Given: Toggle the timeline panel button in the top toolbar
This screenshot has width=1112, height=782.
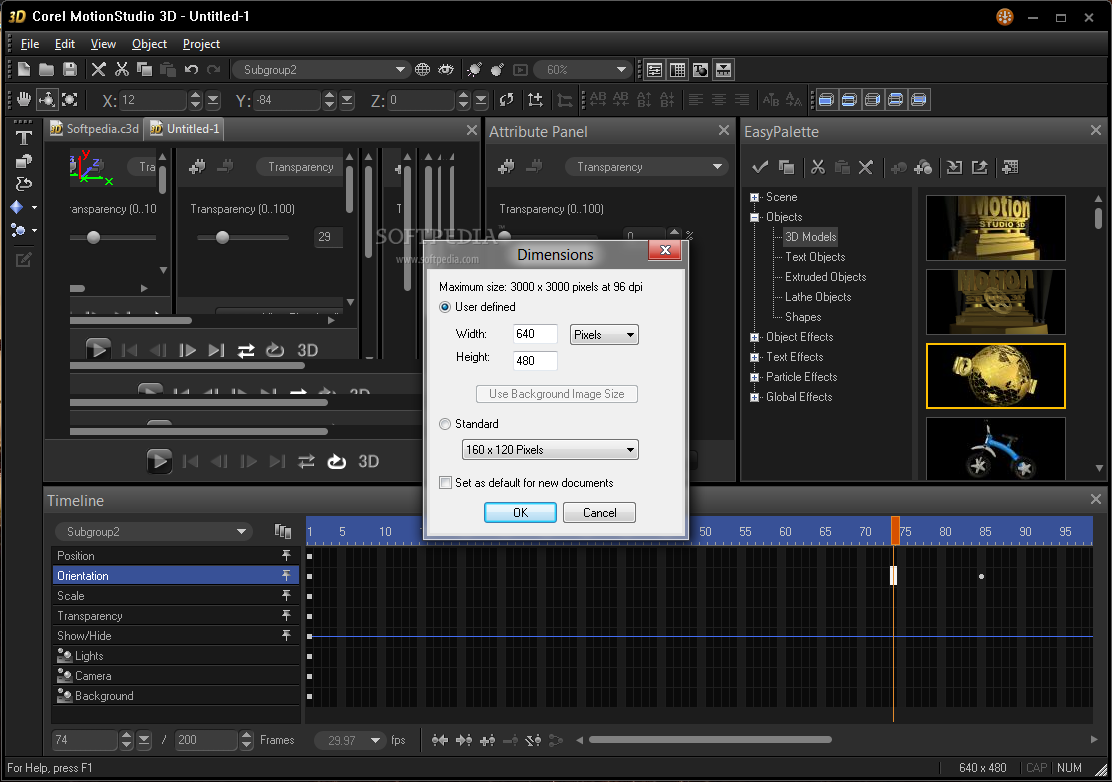Looking at the screenshot, I should click(723, 69).
